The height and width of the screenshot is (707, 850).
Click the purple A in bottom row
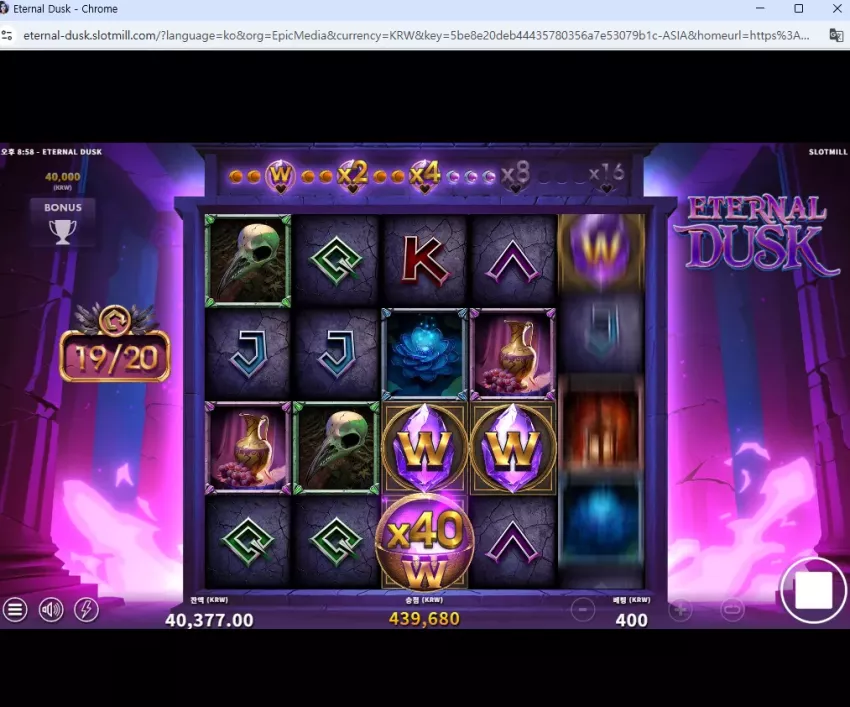click(513, 542)
